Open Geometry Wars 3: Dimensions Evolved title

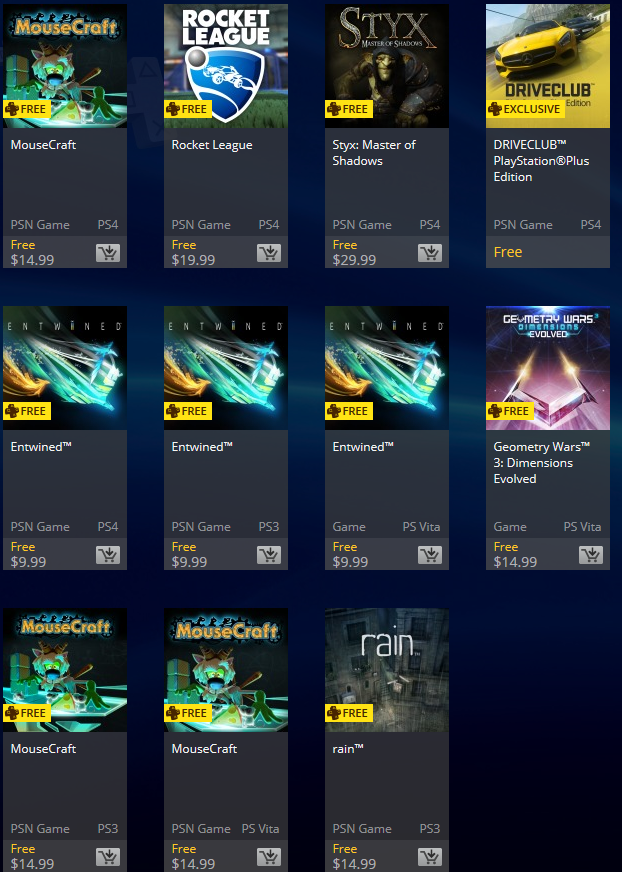[542, 463]
